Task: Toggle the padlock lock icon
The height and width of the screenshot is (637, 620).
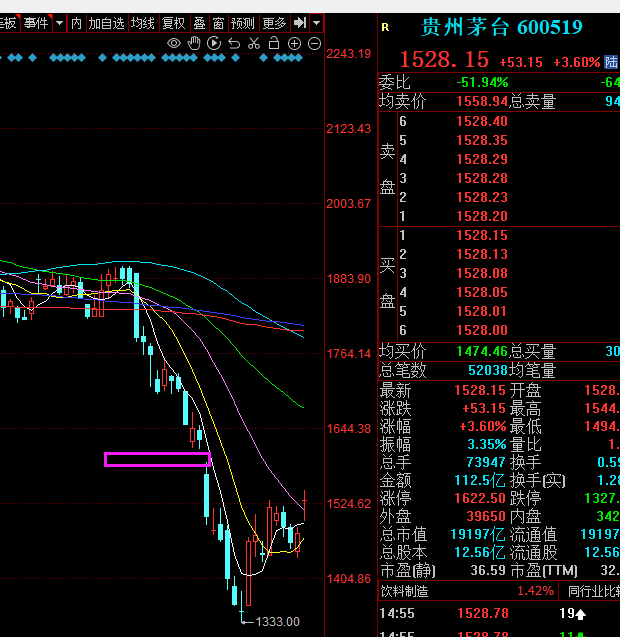Action: 274,43
